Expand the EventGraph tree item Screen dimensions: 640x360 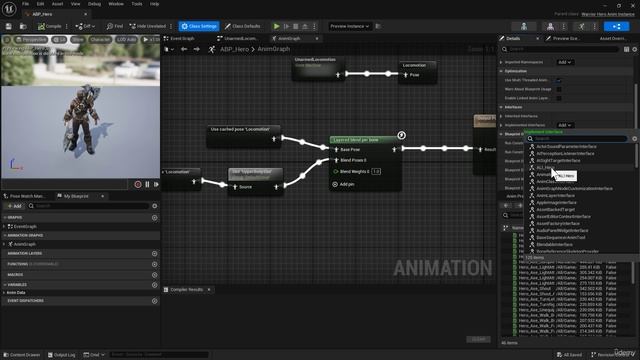pyautogui.click(x=4, y=227)
